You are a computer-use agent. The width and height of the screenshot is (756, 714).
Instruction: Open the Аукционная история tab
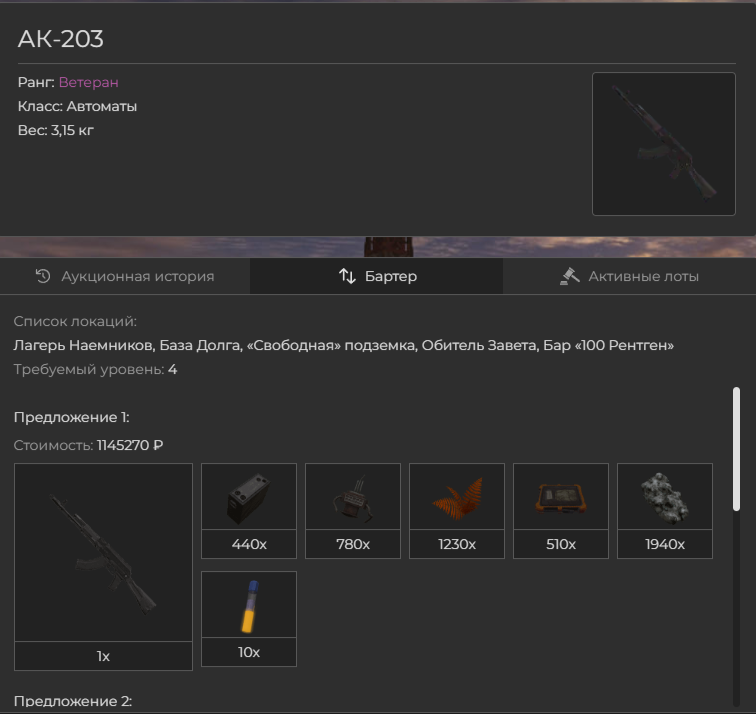(125, 276)
